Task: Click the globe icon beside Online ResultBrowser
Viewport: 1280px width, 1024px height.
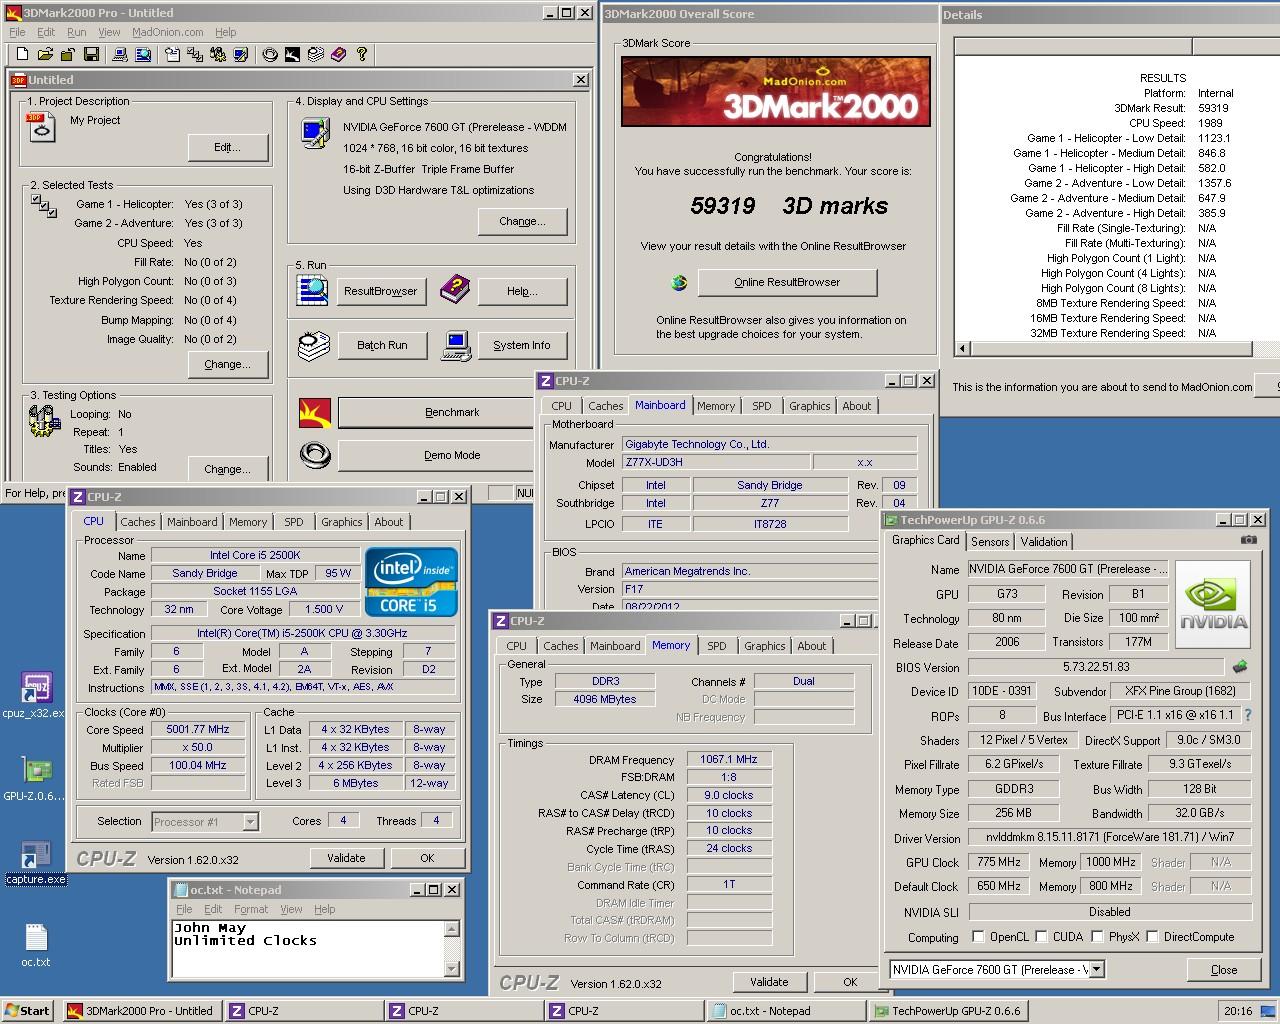Action: [x=680, y=283]
